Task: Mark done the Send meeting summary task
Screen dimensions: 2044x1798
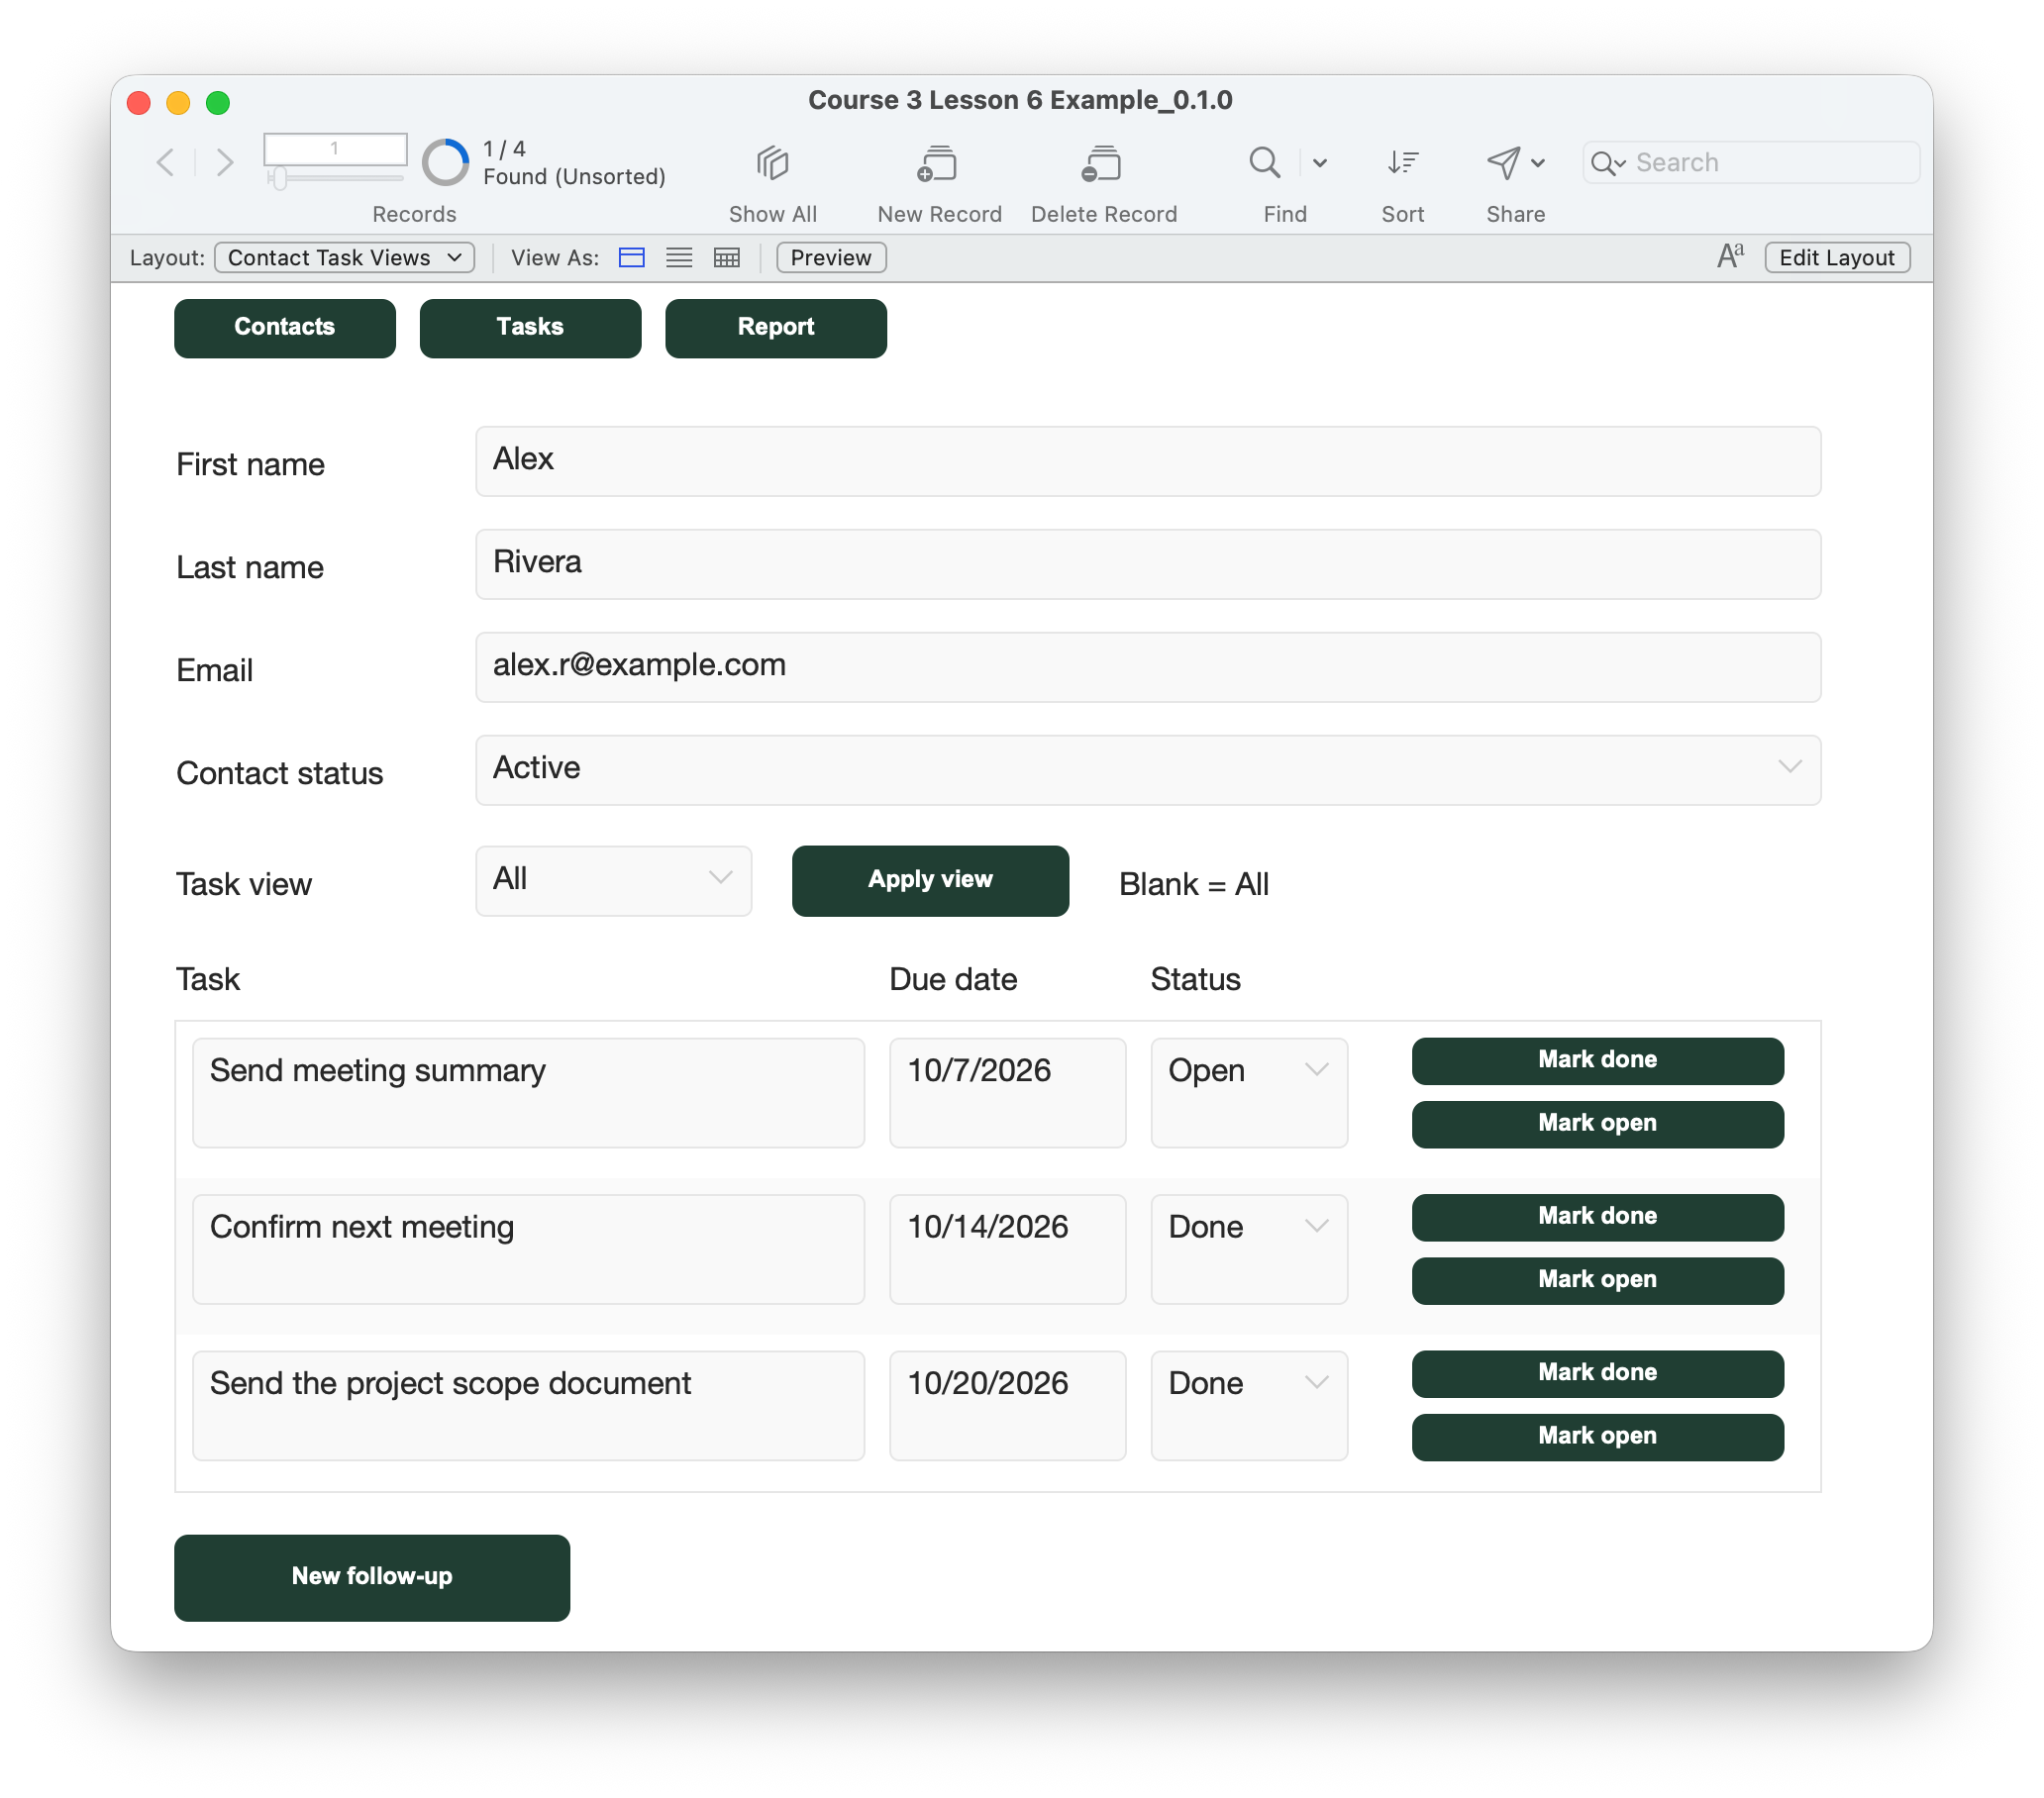Action: [1597, 1060]
